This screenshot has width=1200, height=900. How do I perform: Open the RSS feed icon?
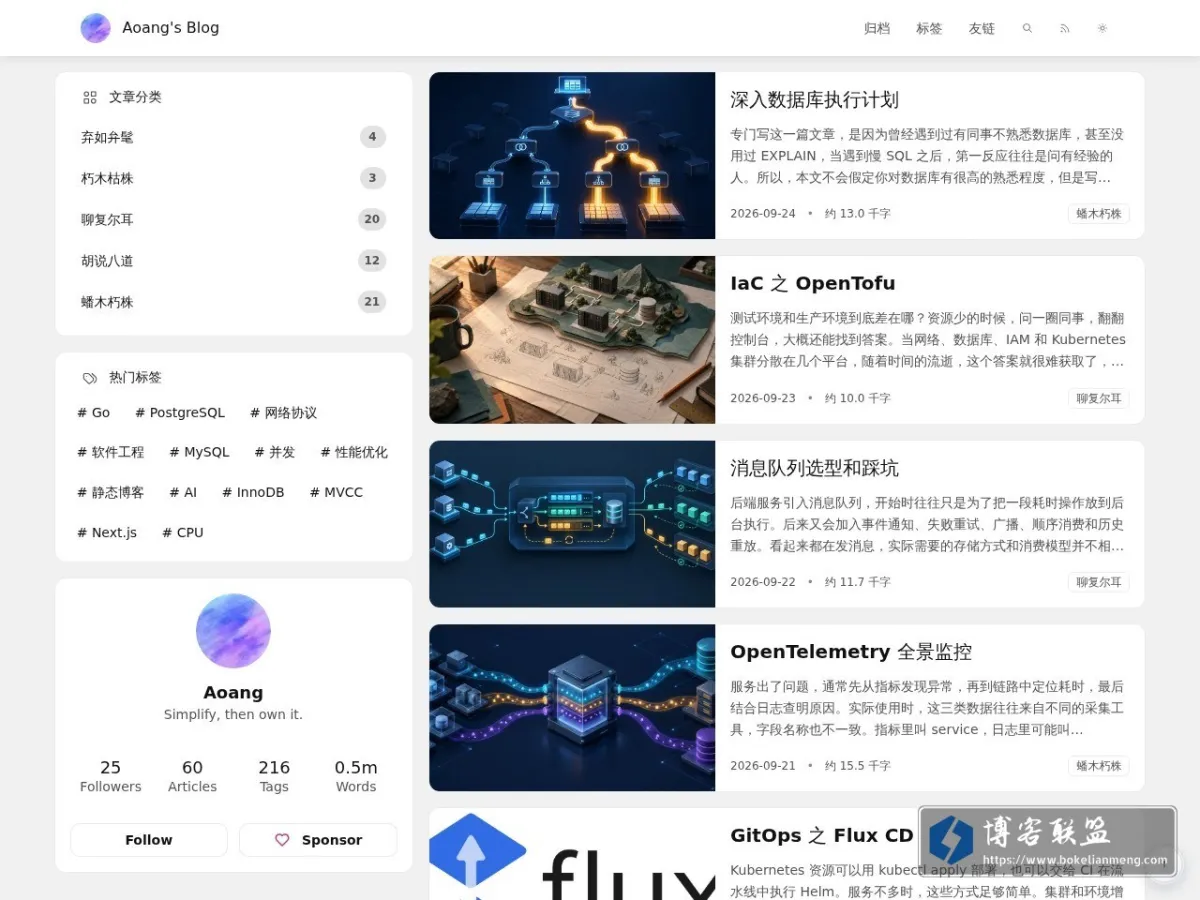point(1065,28)
